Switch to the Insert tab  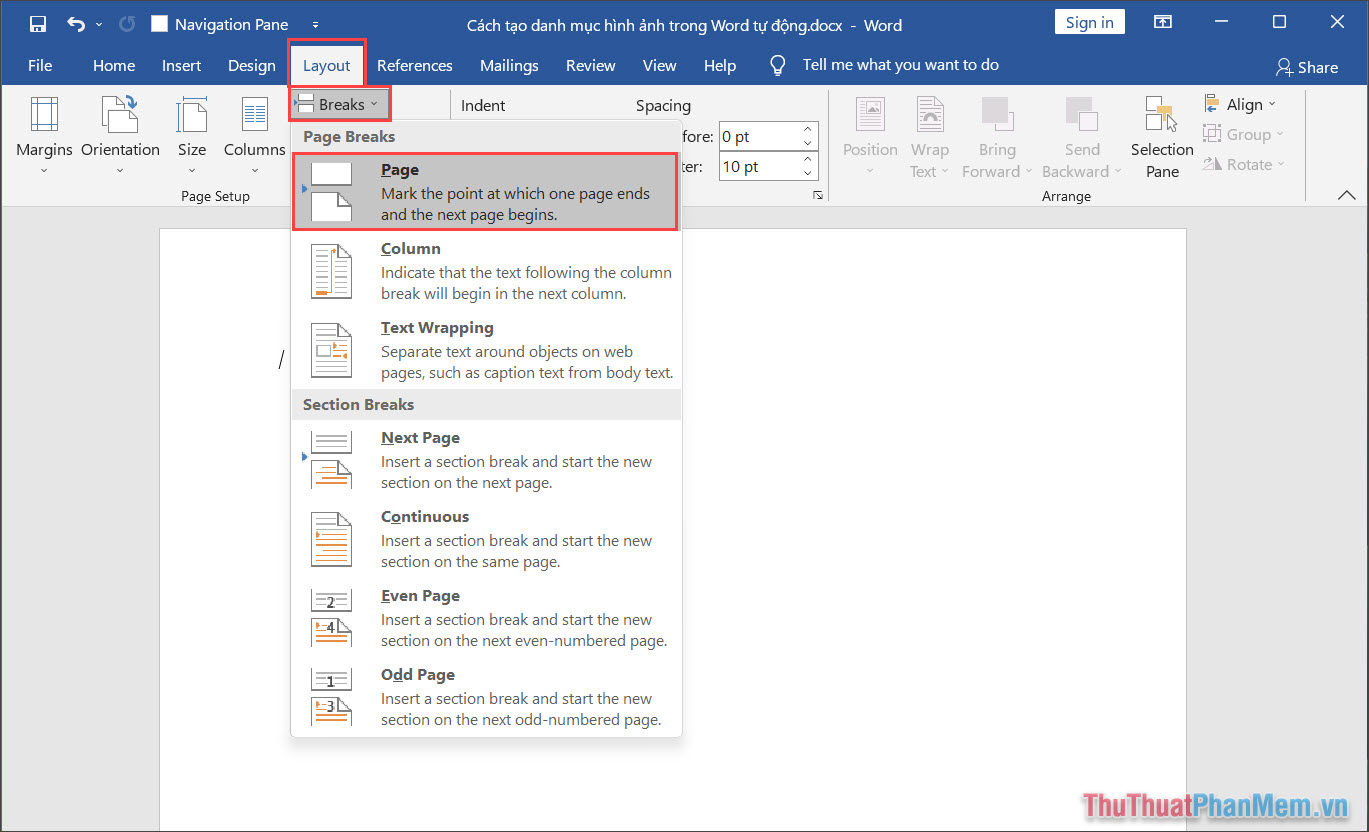click(x=181, y=65)
